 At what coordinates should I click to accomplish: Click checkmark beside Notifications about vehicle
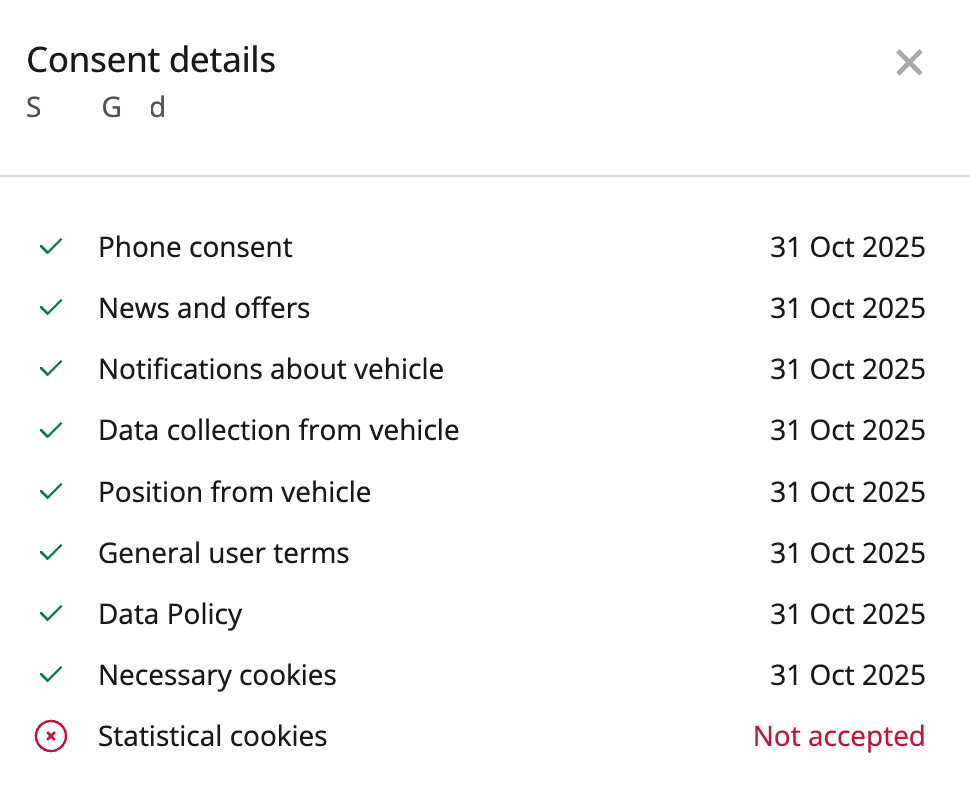point(50,369)
